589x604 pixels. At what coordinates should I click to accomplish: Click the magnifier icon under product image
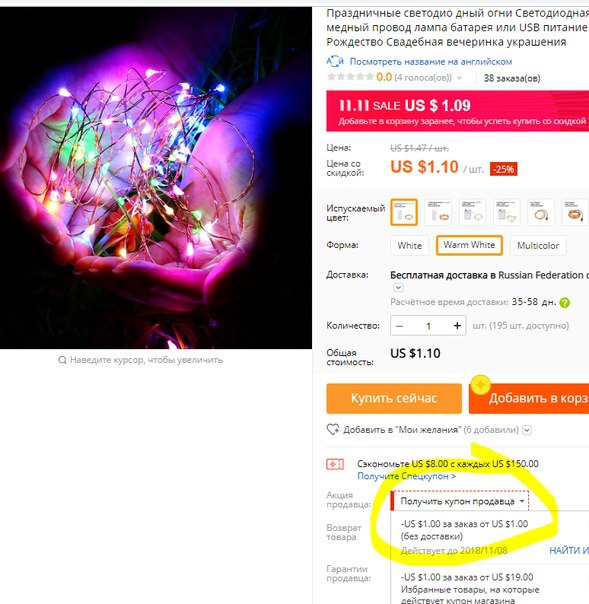62,360
